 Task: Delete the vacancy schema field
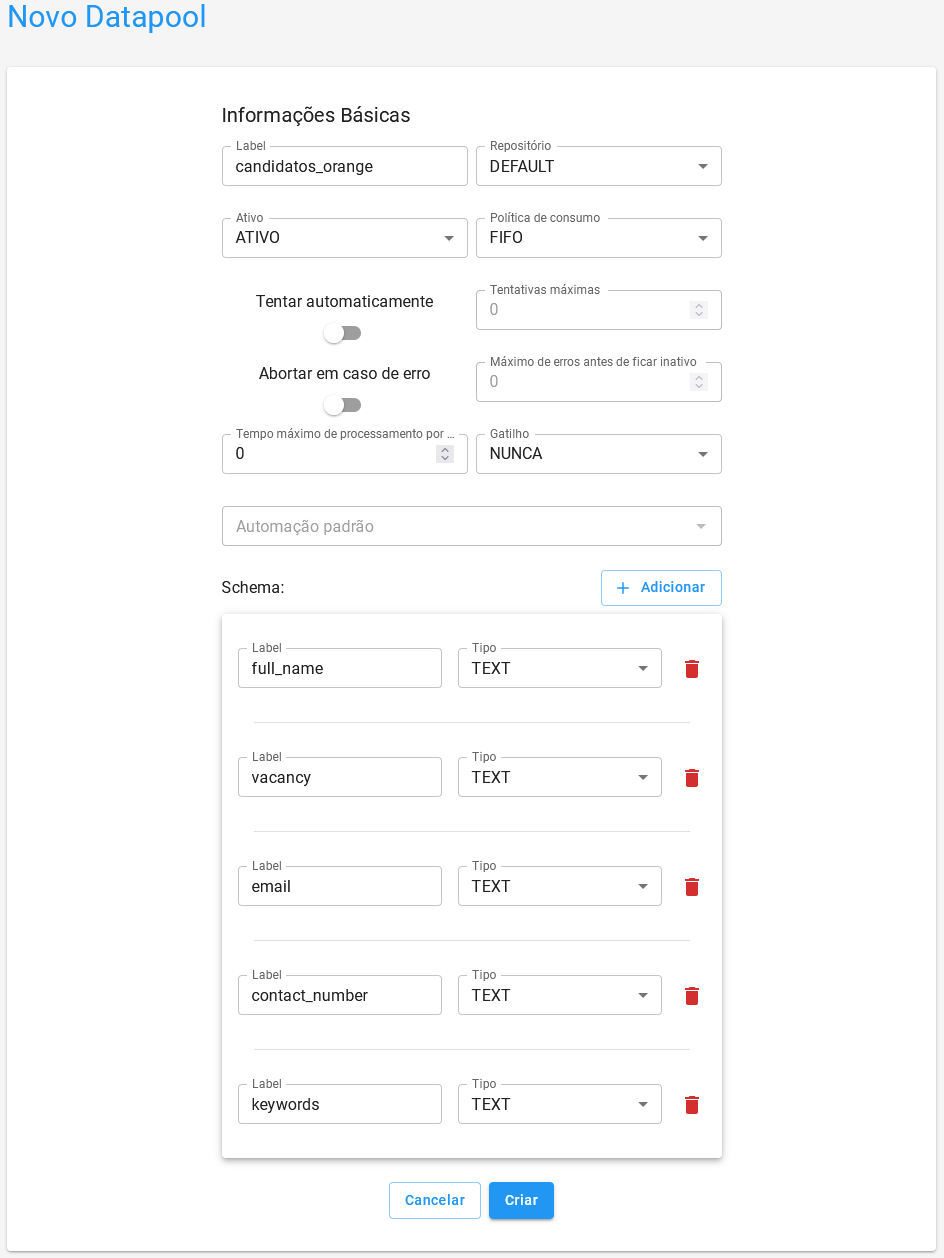[x=691, y=777]
